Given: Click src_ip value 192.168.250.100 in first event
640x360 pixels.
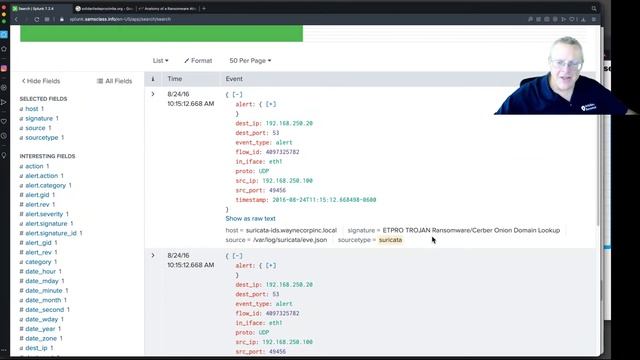Looking at the screenshot, I should tap(287, 181).
